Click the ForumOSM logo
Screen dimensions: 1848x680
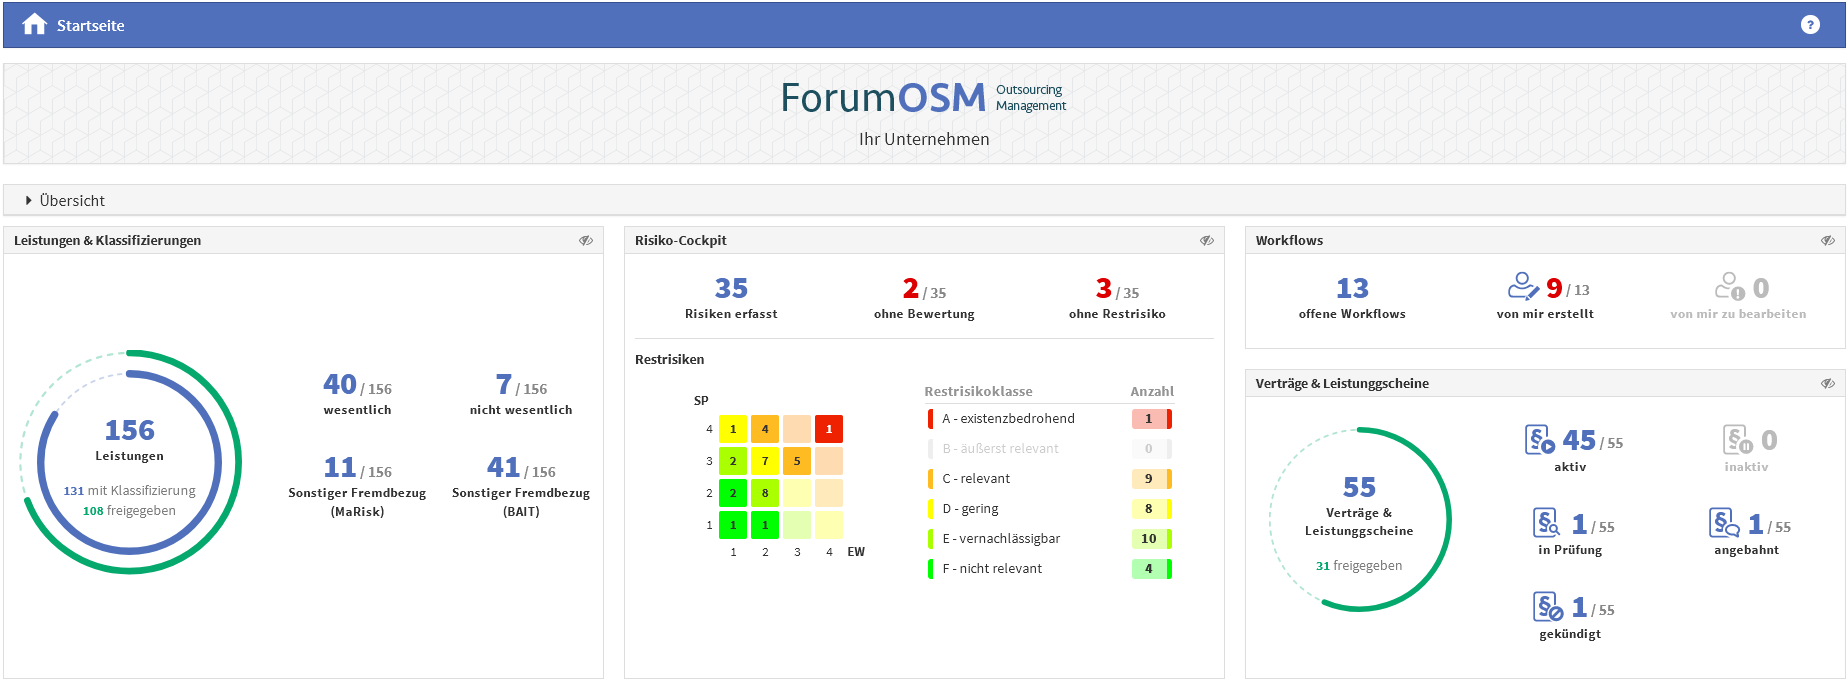click(x=924, y=98)
